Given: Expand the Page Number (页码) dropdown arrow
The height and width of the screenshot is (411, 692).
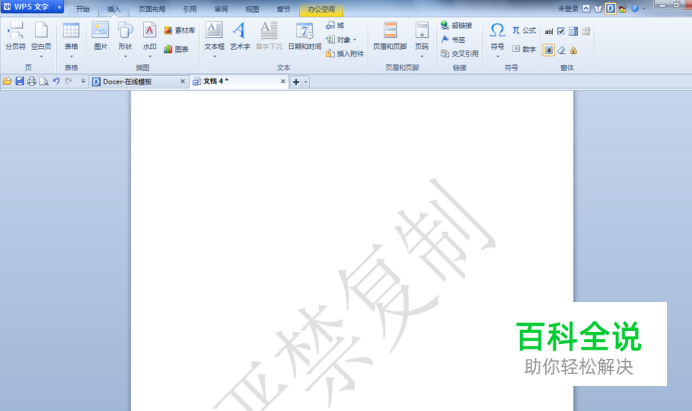Looking at the screenshot, I should point(422,57).
